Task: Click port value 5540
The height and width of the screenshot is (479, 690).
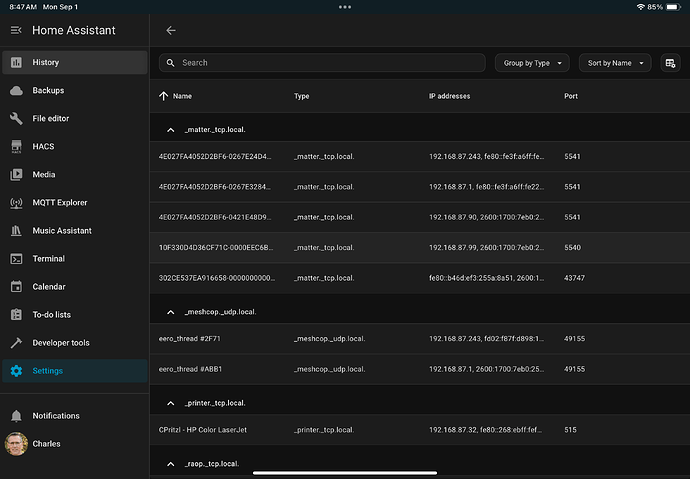Action: [572, 248]
